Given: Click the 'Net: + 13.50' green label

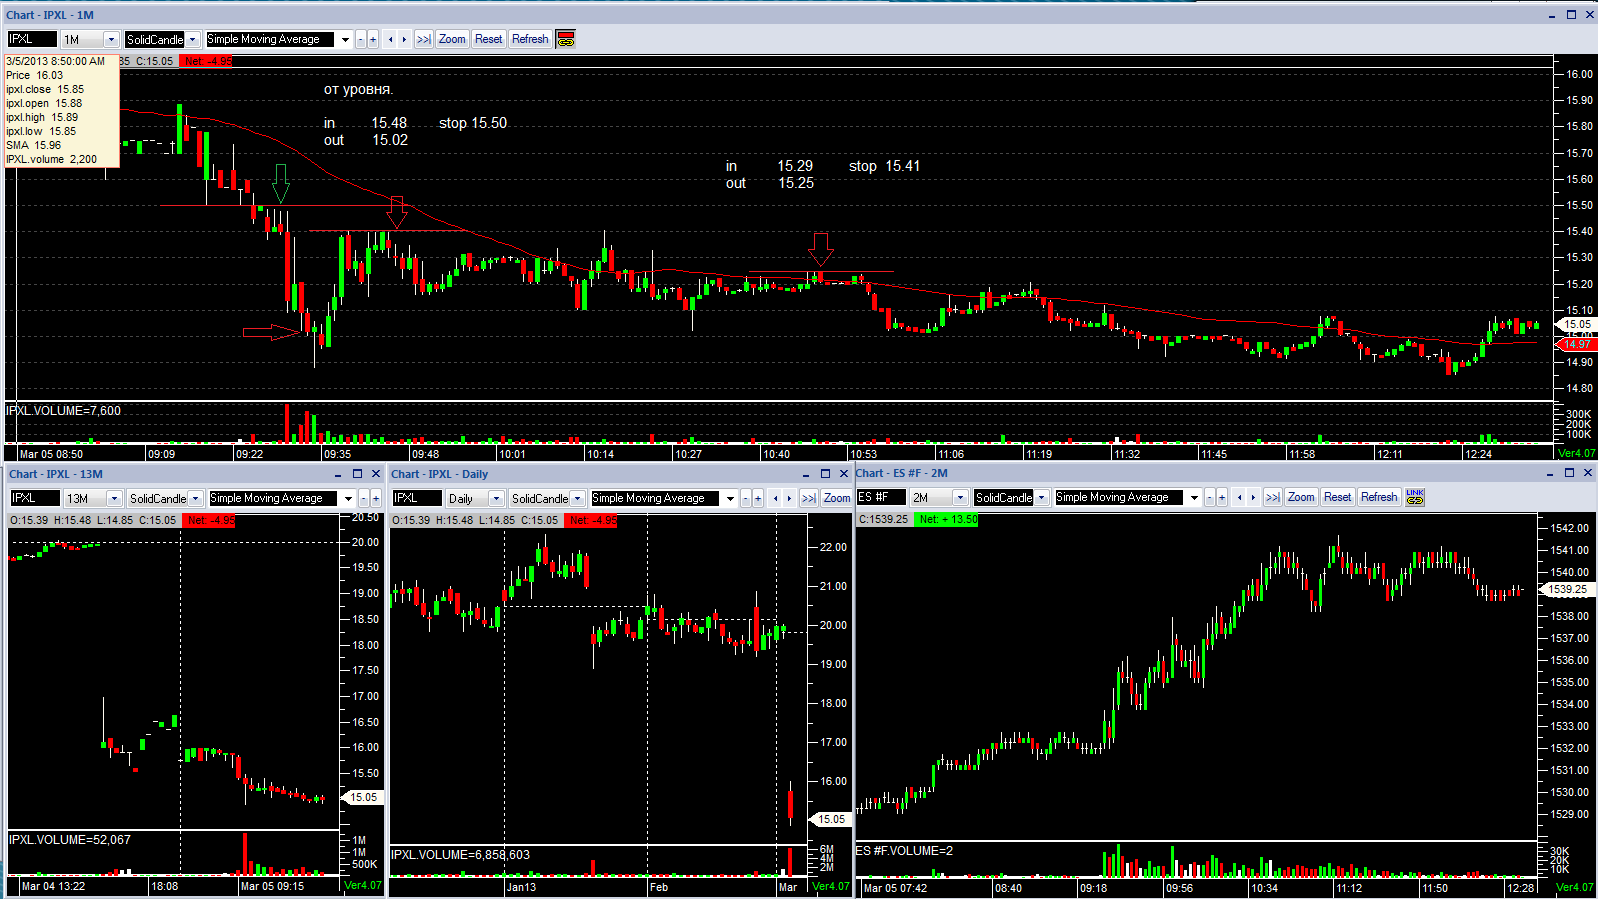Looking at the screenshot, I should 946,519.
